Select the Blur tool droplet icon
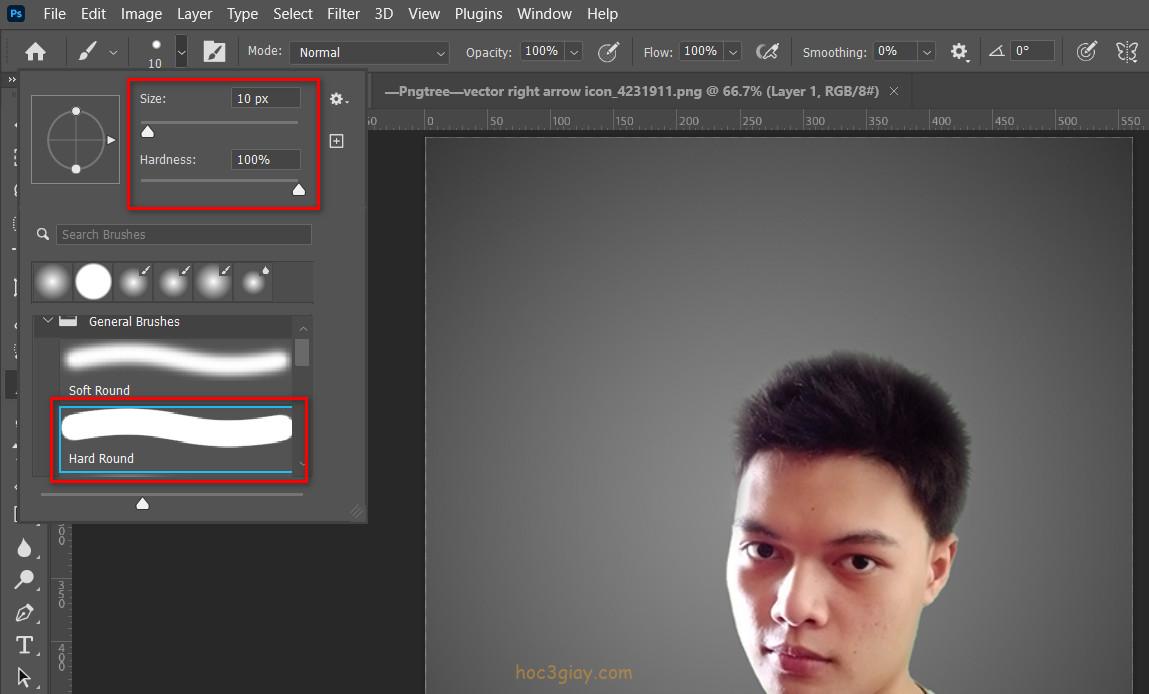 24,548
